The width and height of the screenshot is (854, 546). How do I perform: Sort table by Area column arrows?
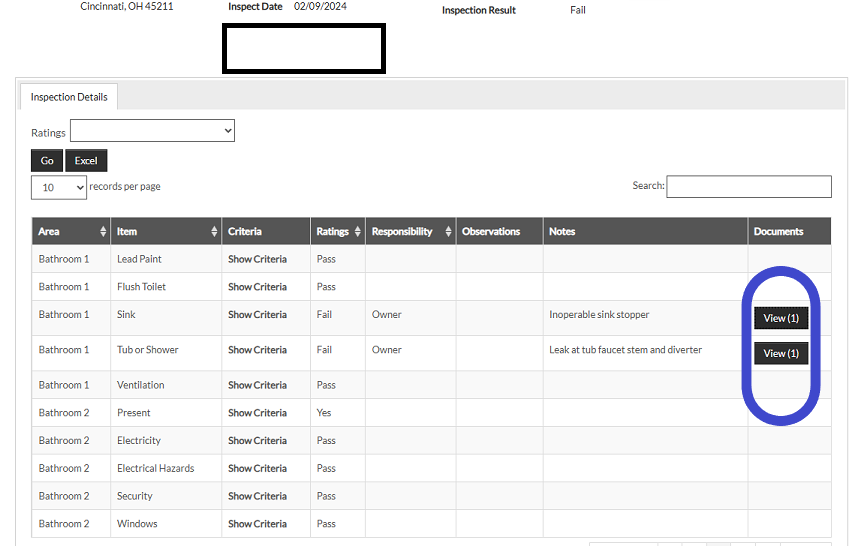tap(103, 232)
